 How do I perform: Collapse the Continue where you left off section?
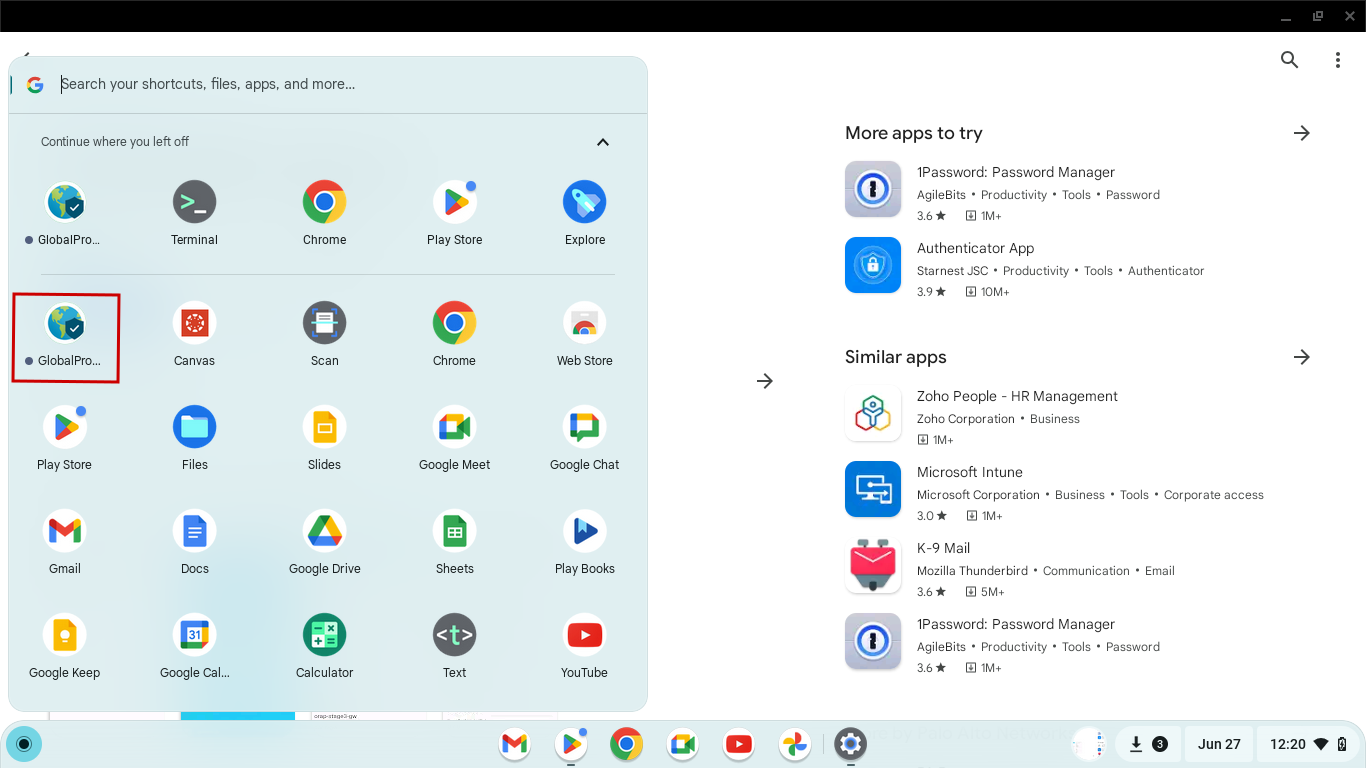603,142
